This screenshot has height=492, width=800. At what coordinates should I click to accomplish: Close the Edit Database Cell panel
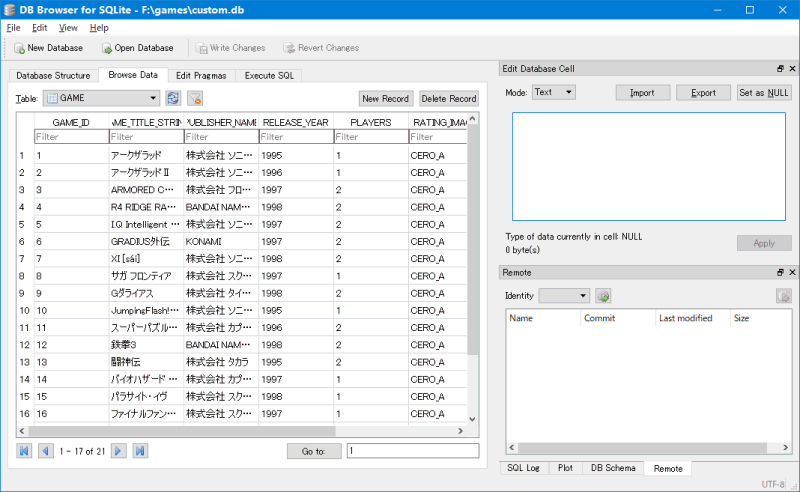[x=792, y=68]
